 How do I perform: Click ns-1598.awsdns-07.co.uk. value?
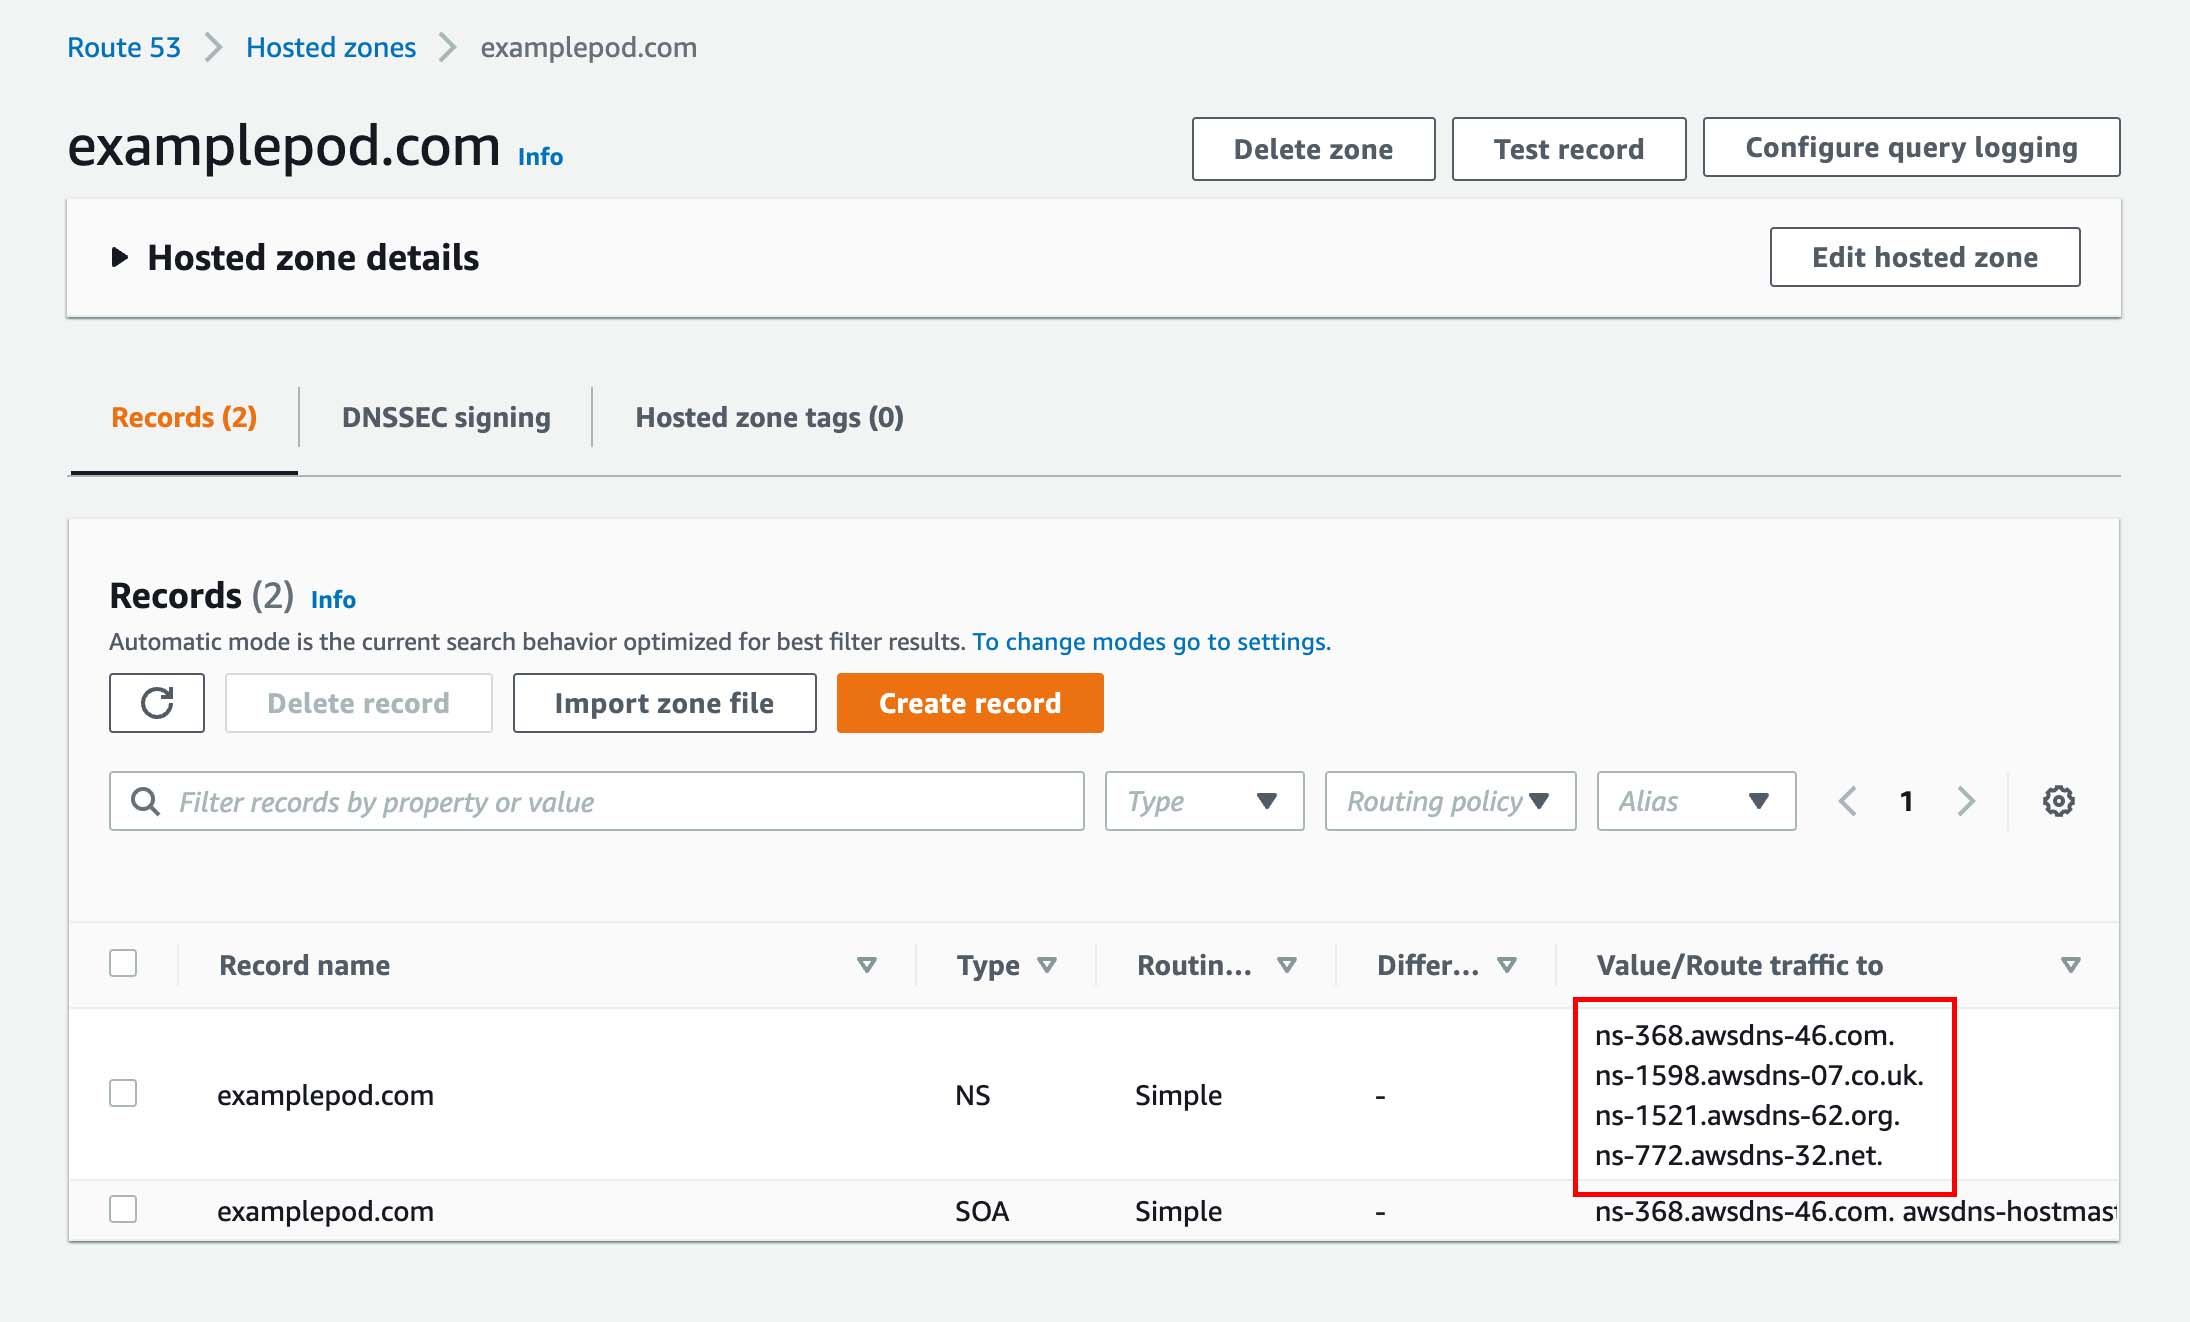coord(1759,1075)
